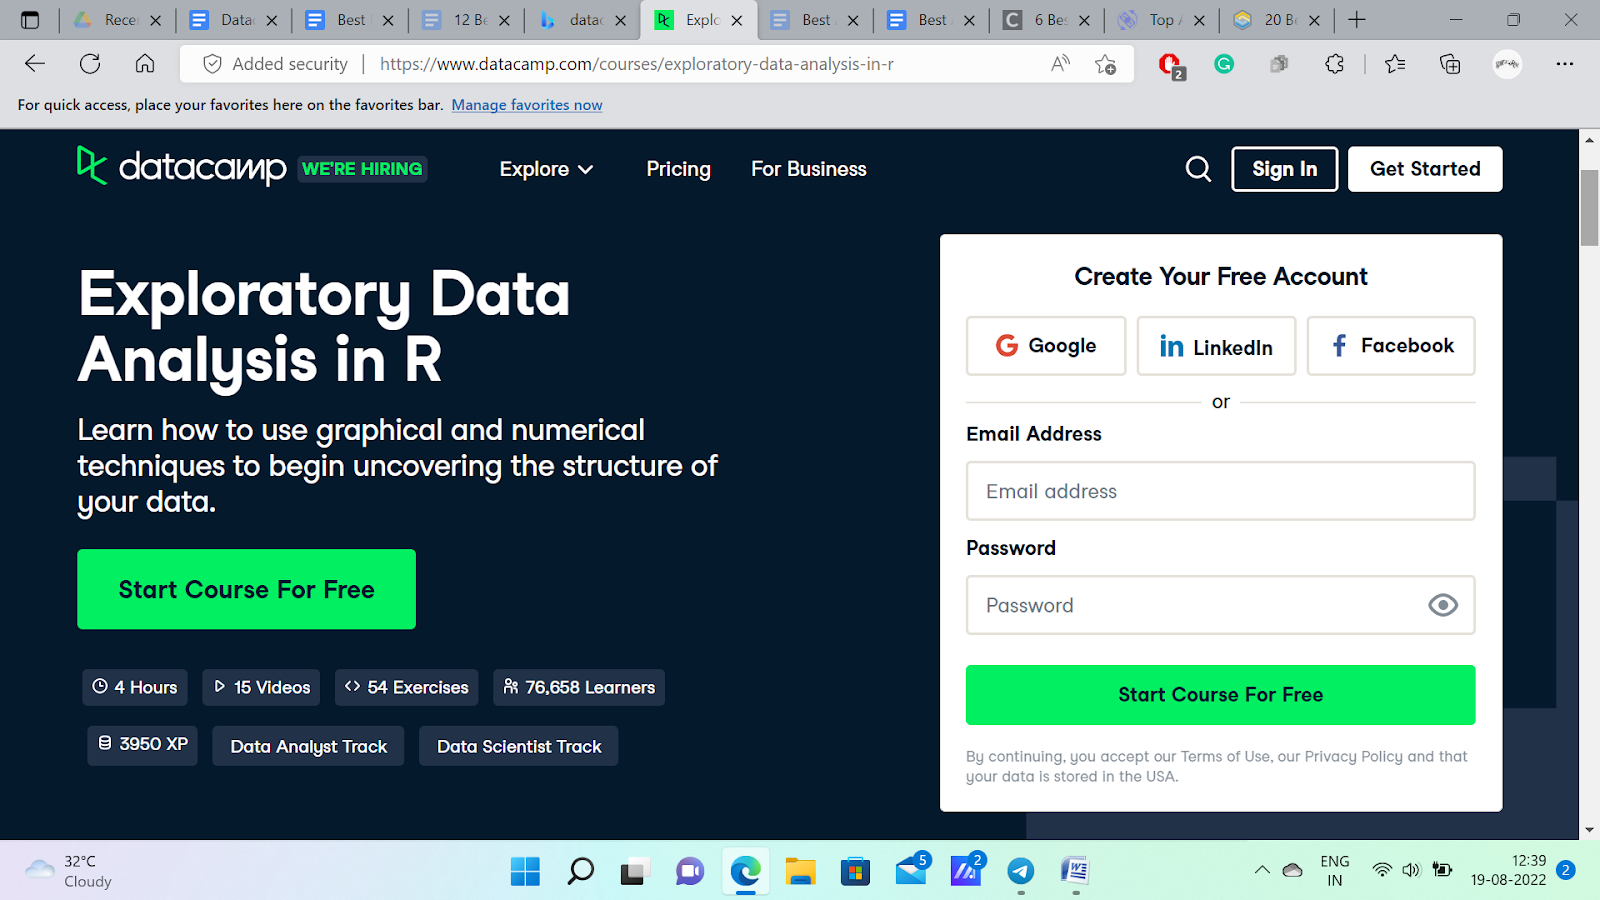Open the Data Scientist Track link
The width and height of the screenshot is (1600, 900).
click(x=519, y=746)
